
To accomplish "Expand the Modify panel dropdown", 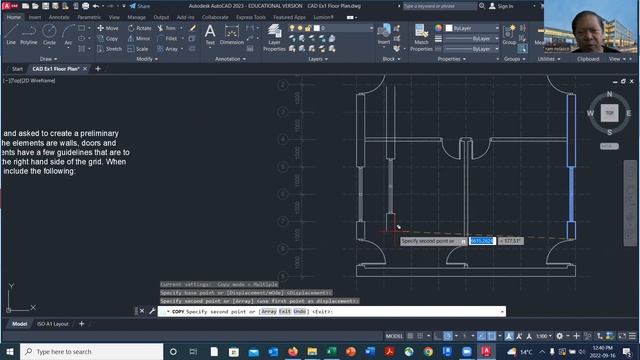I will (147, 59).
